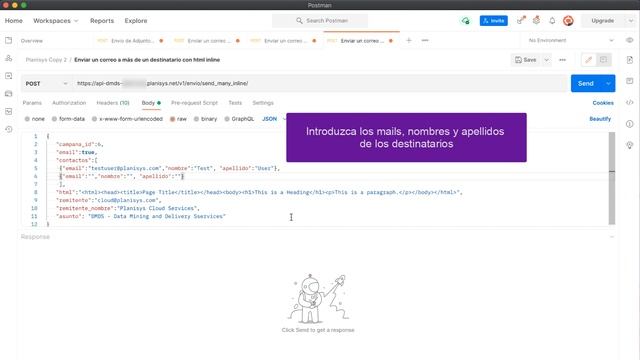Open the Environments sidebar icon
This screenshot has height=360, width=640.
point(9,76)
